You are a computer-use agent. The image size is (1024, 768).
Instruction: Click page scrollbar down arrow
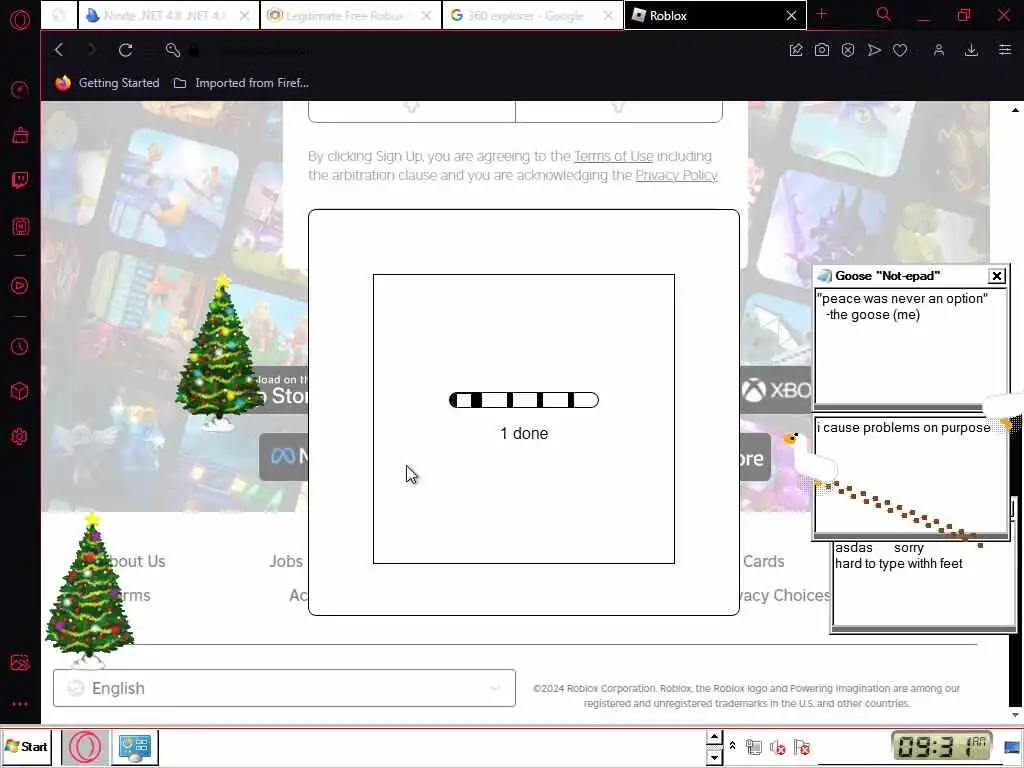point(1015,714)
